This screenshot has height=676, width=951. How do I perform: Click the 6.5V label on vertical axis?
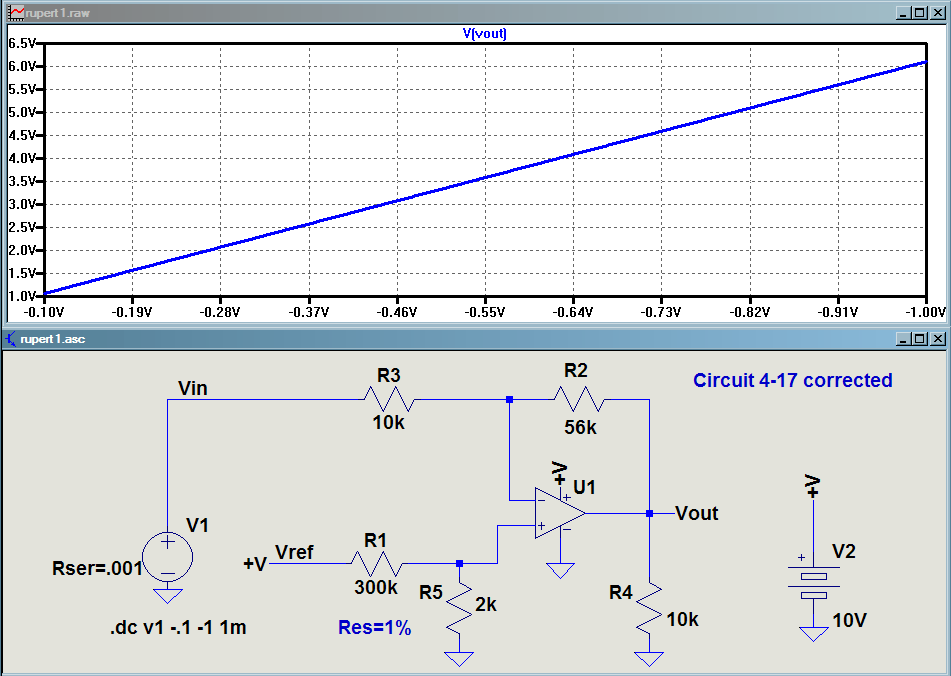(x=22, y=43)
